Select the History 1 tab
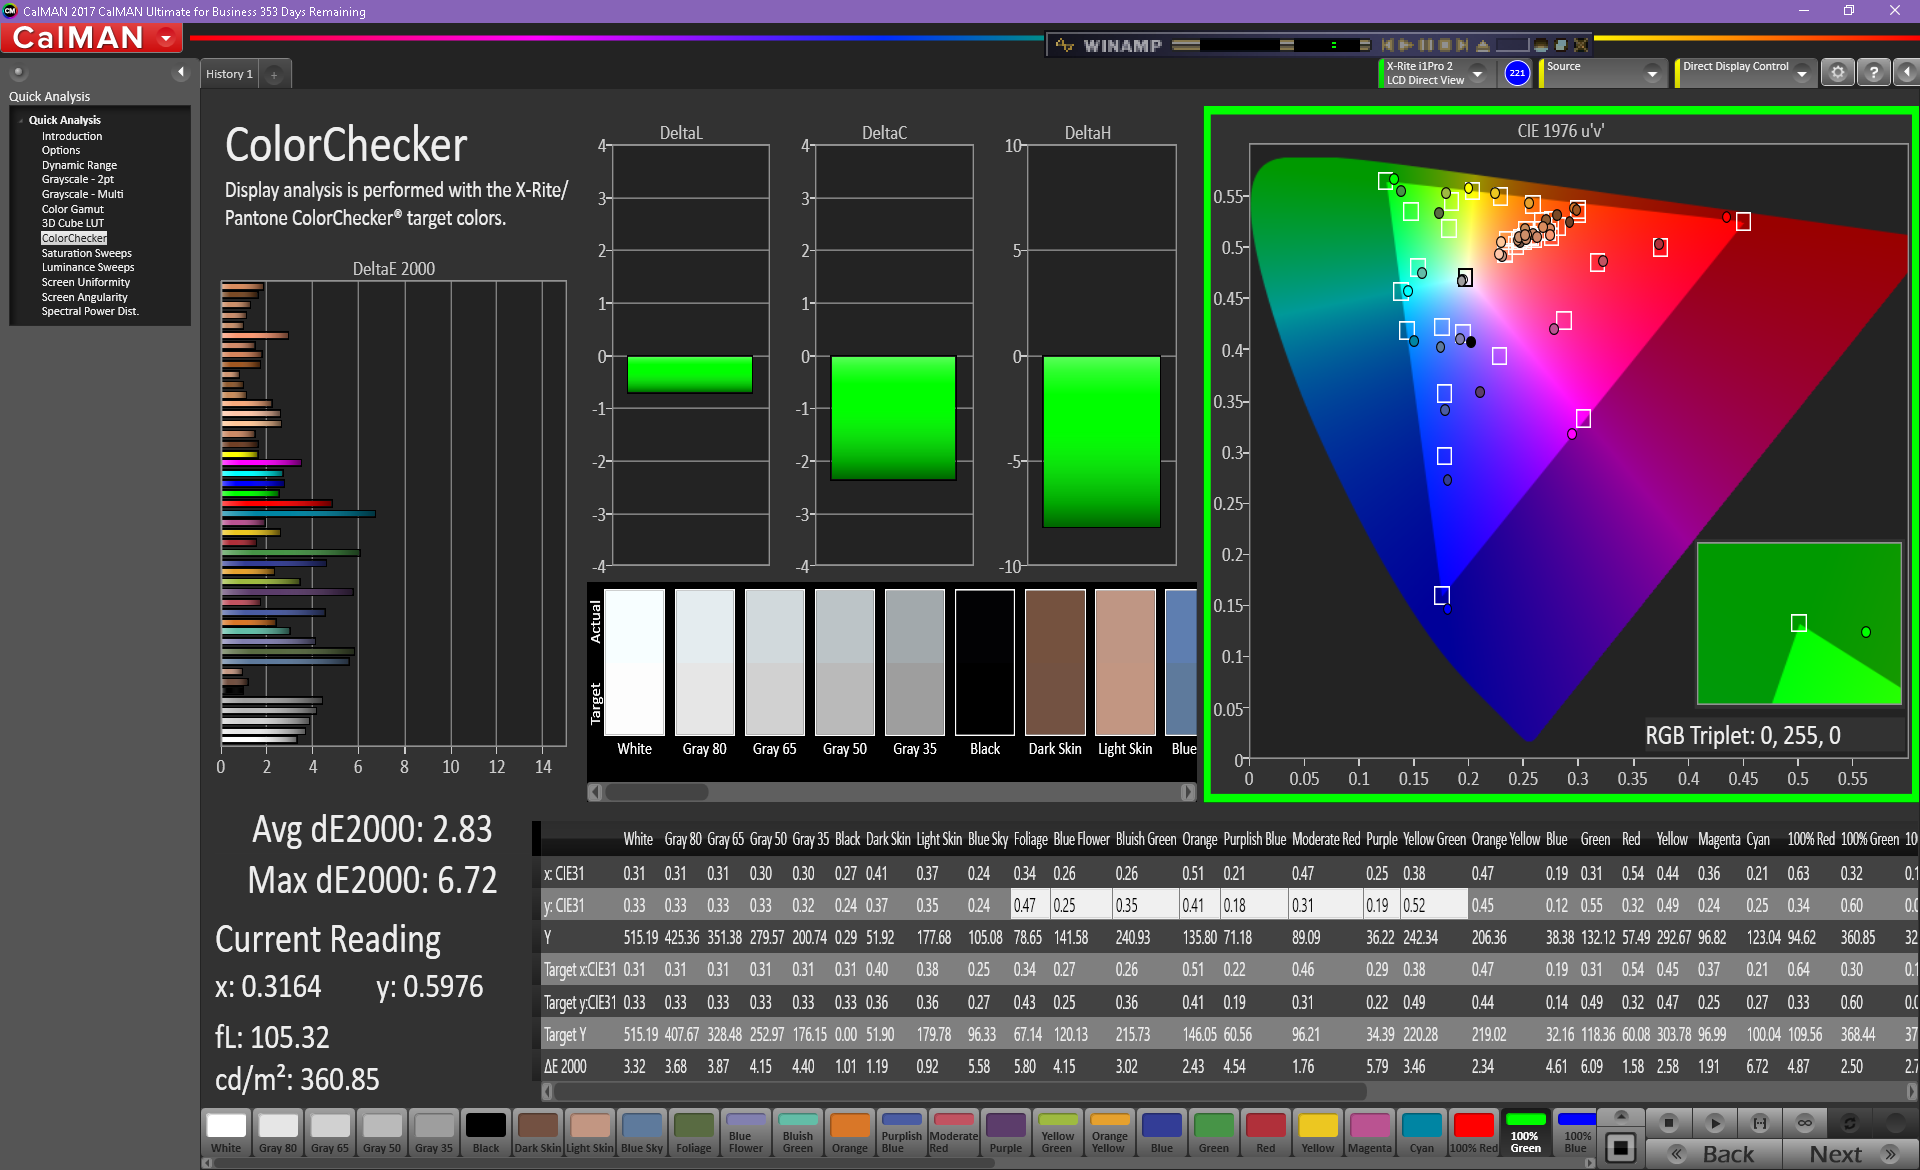The width and height of the screenshot is (1920, 1170). (229, 74)
